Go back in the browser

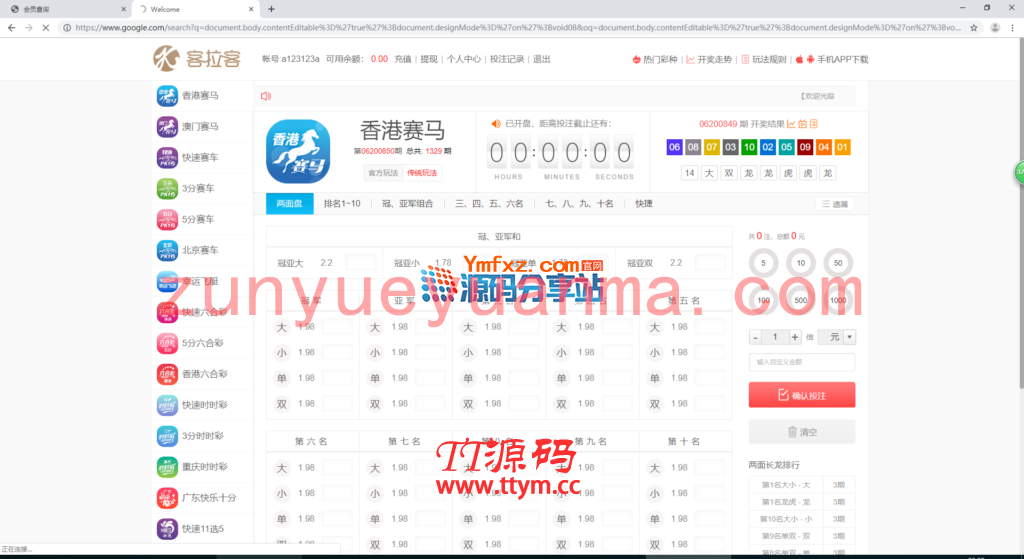pos(12,28)
